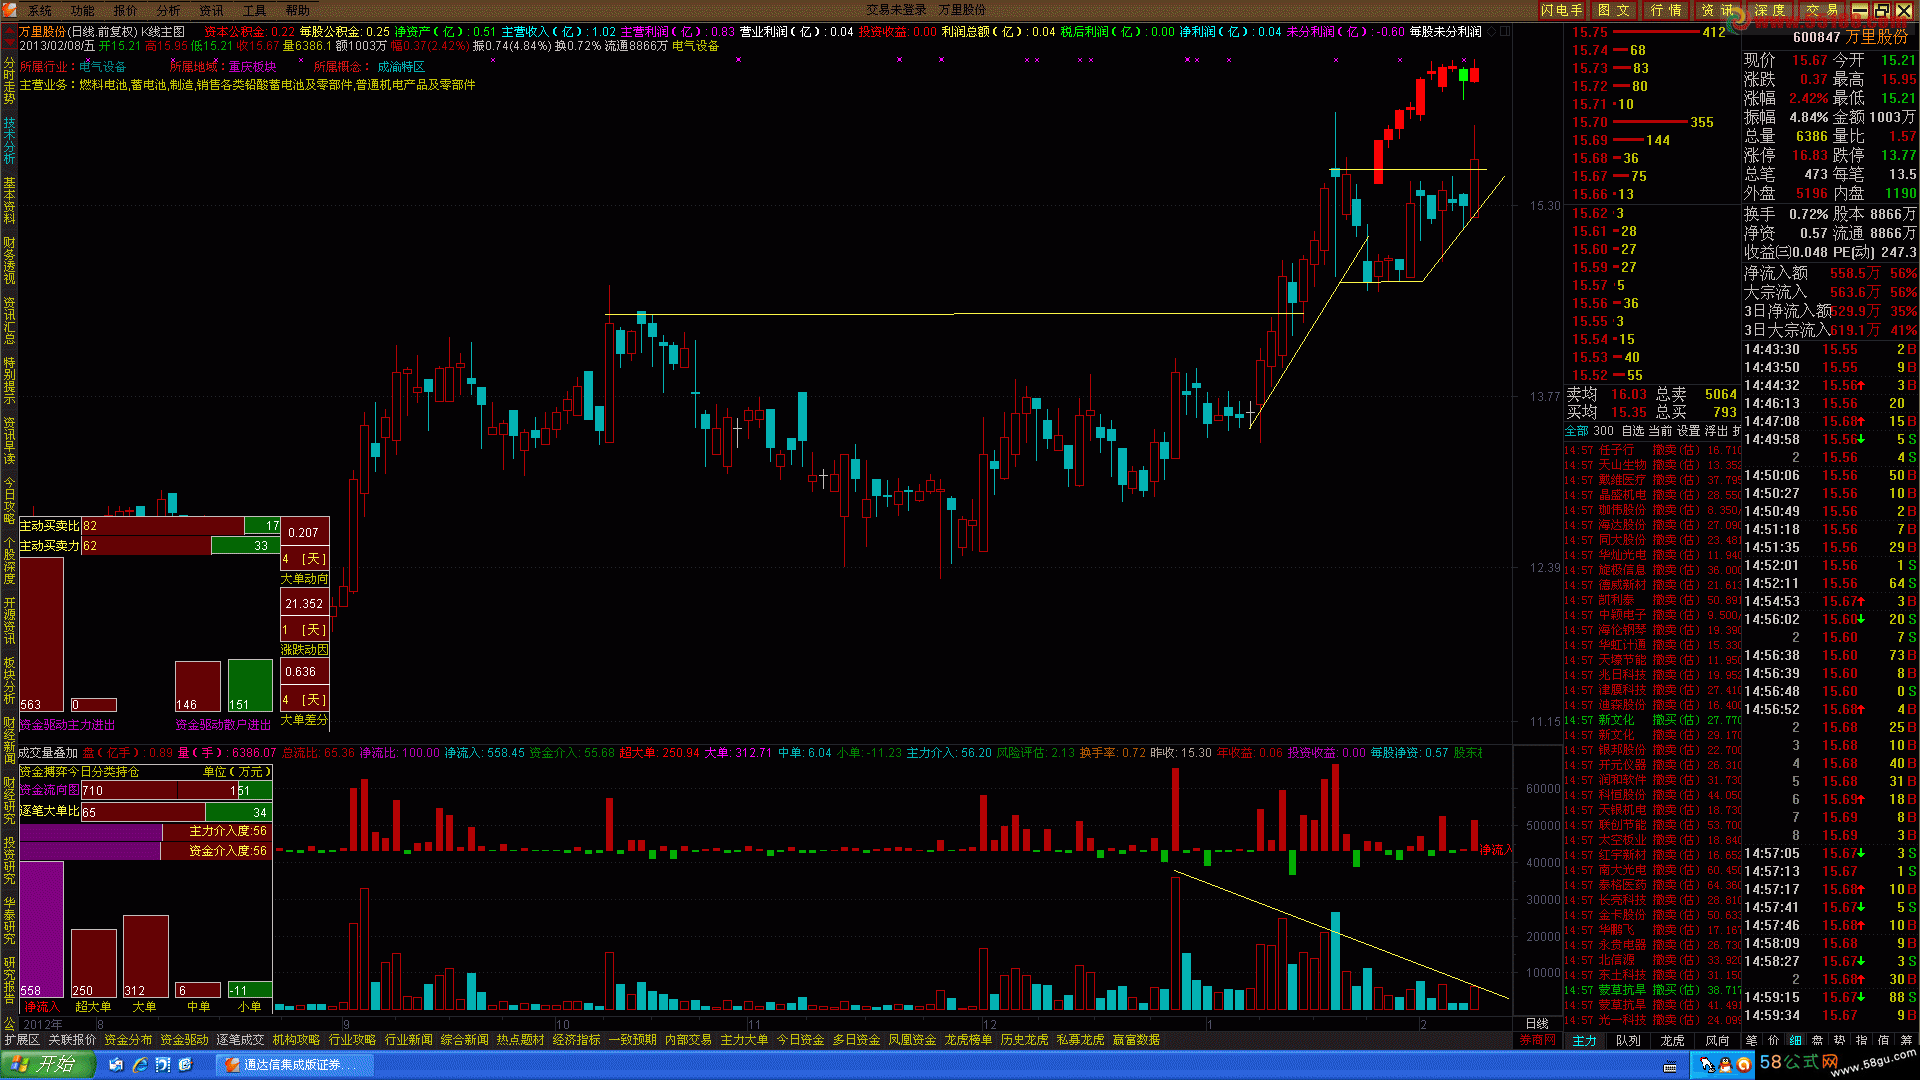
Task: Open the 工具 menu
Action: coord(254,10)
